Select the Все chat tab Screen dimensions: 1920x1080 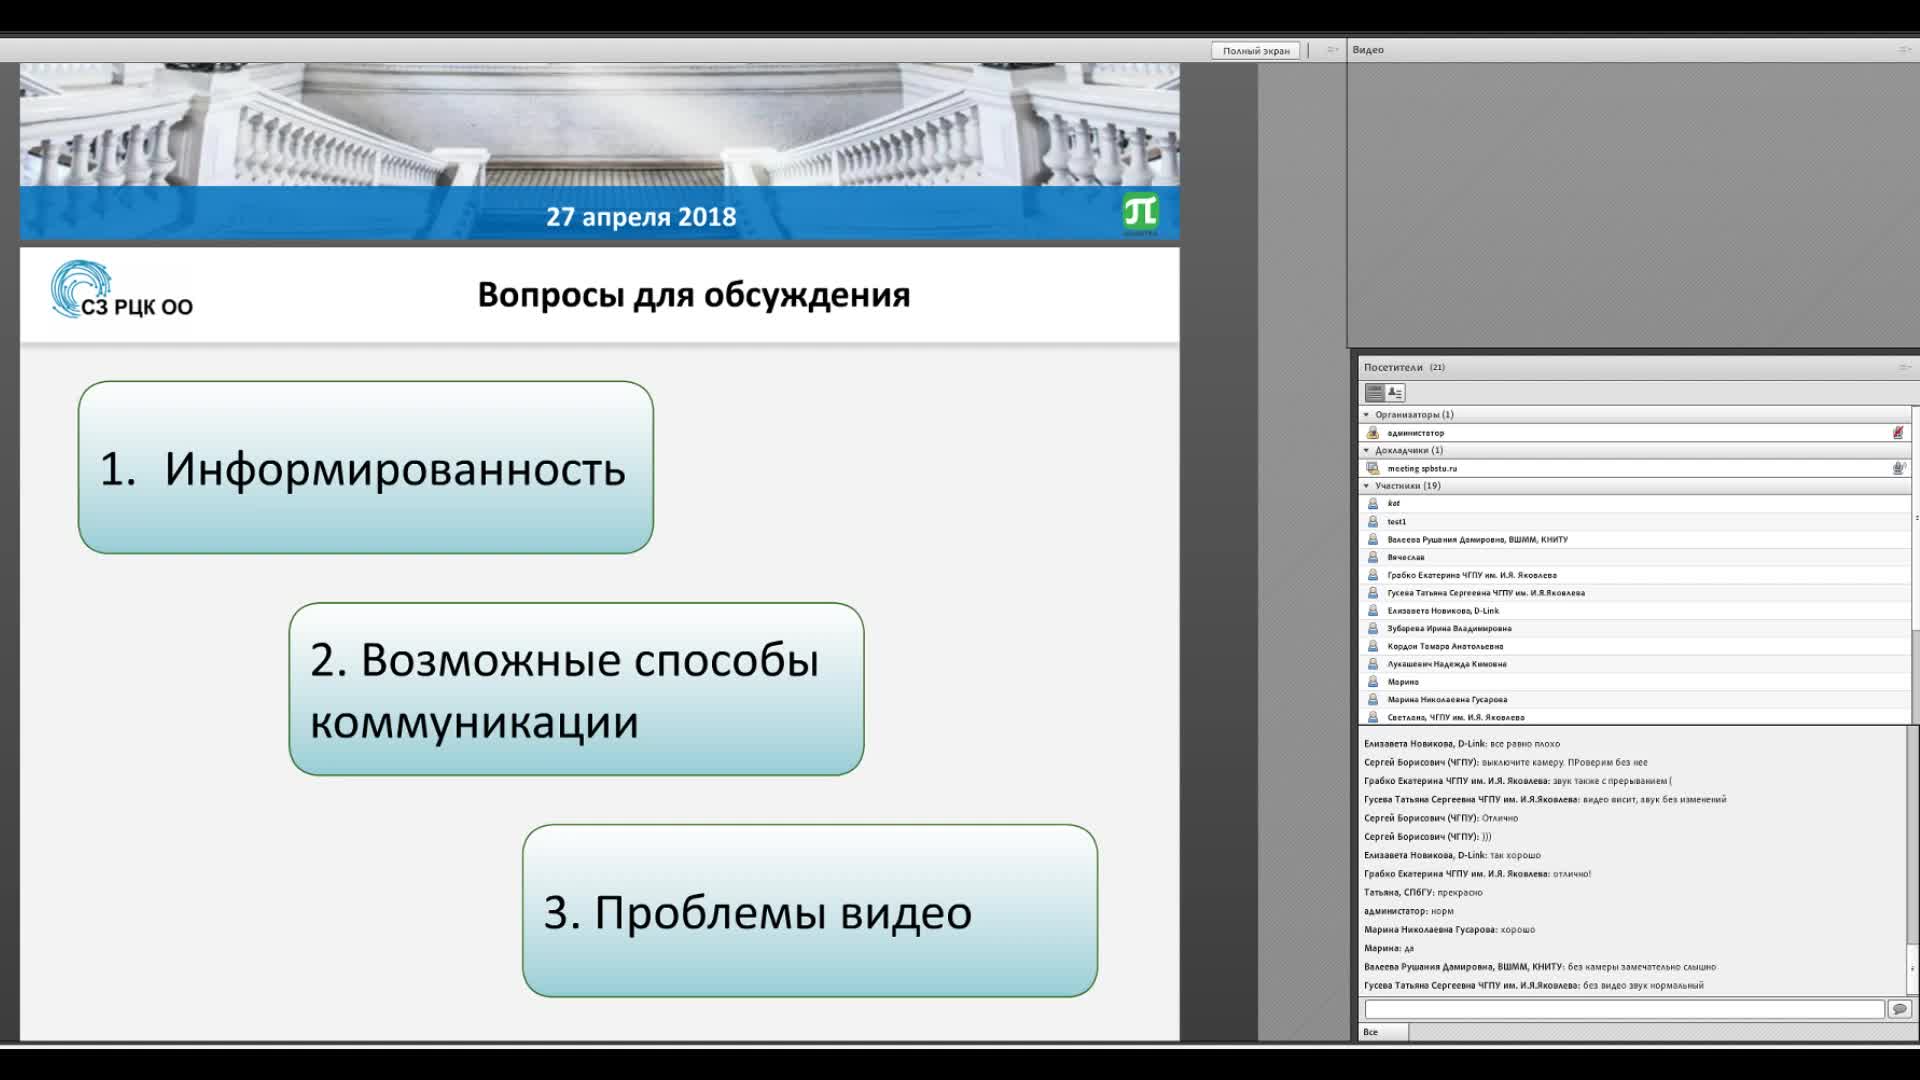1383,1032
